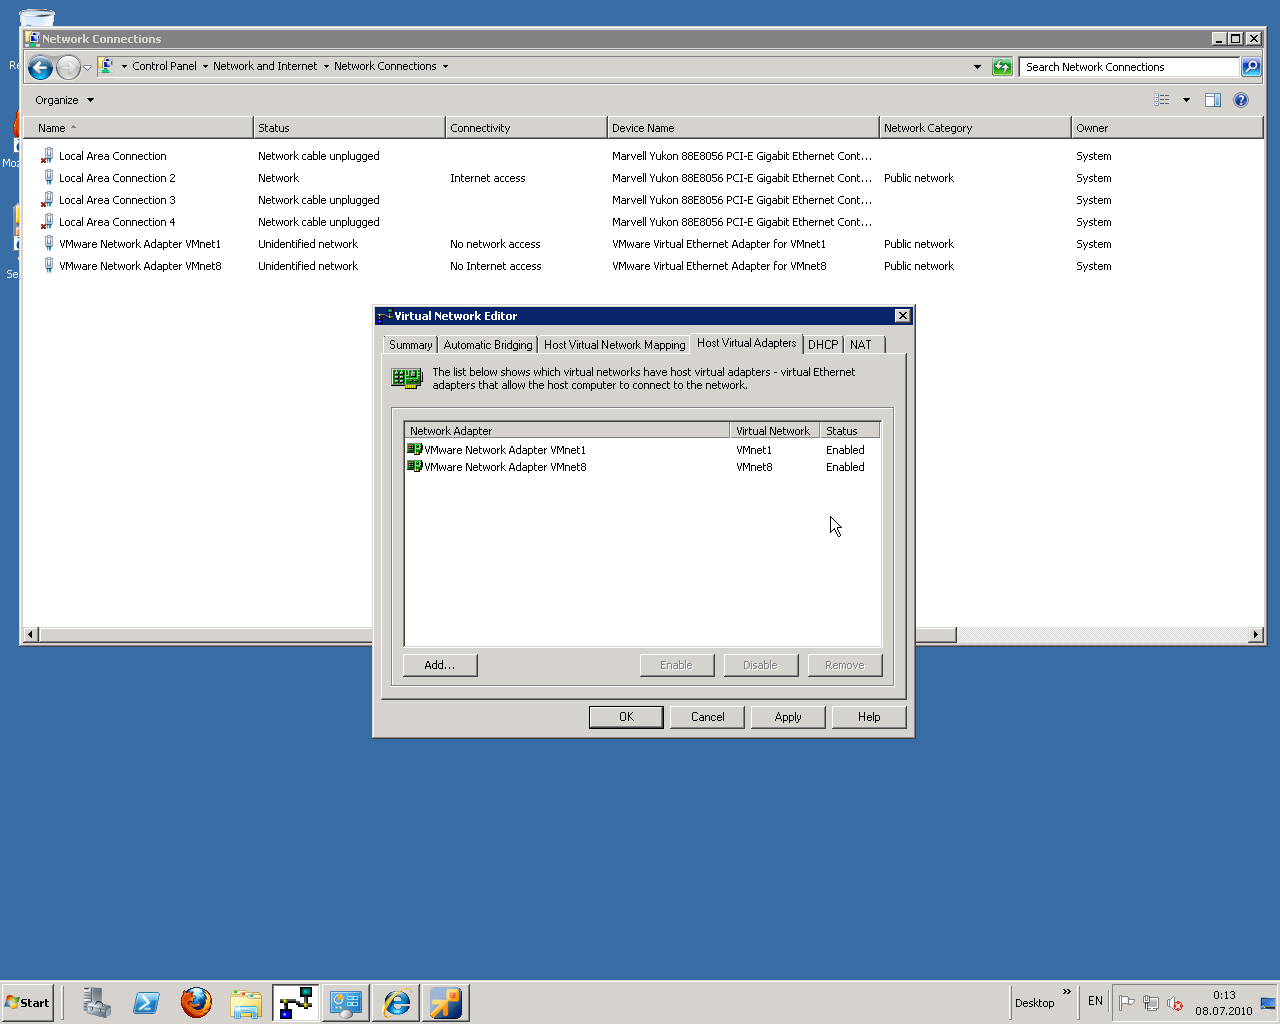This screenshot has height=1024, width=1280.
Task: Select the Host Virtual Adapters tab
Action: 747,343
